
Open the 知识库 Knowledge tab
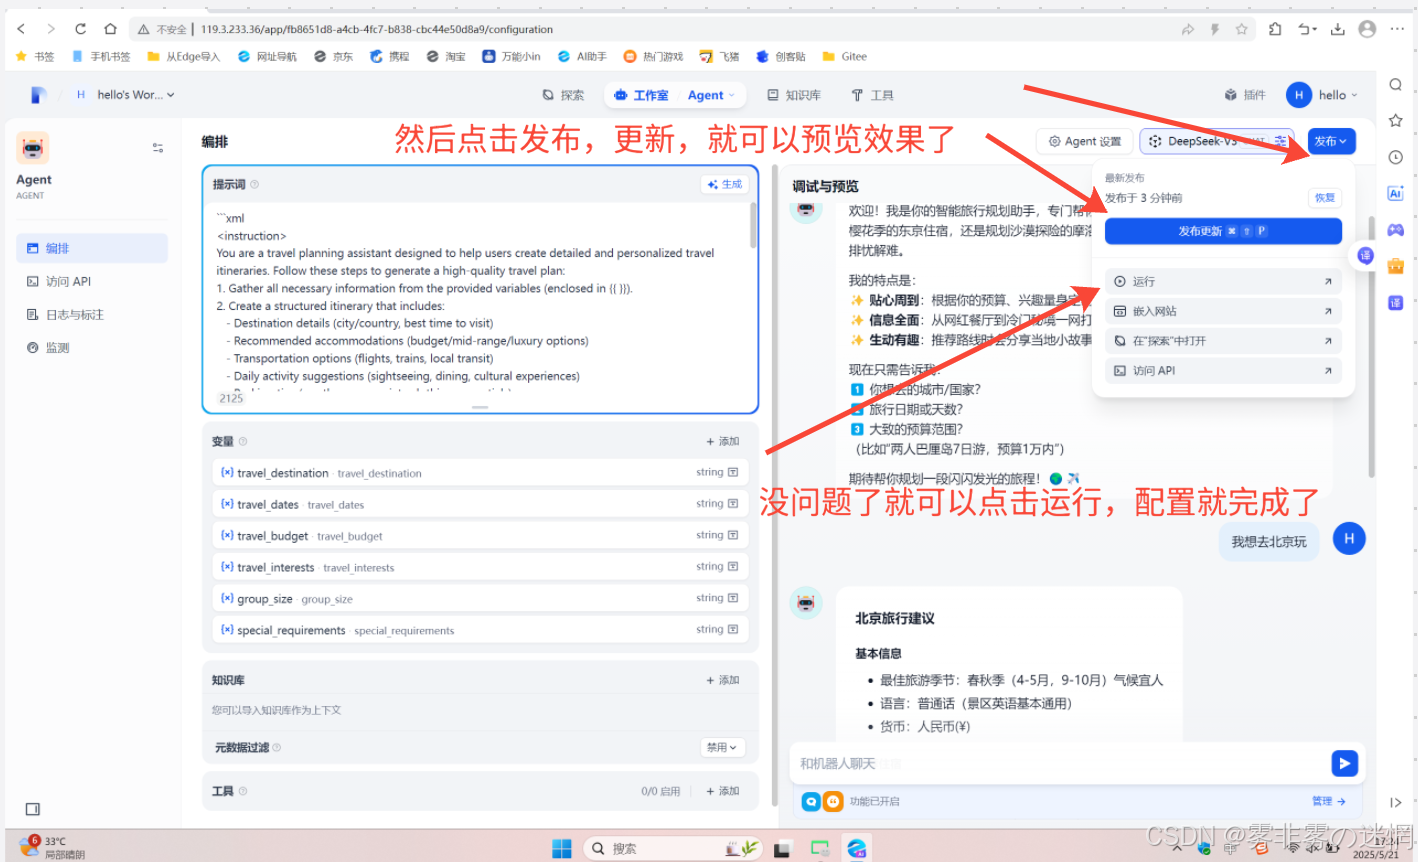pyautogui.click(x=794, y=95)
